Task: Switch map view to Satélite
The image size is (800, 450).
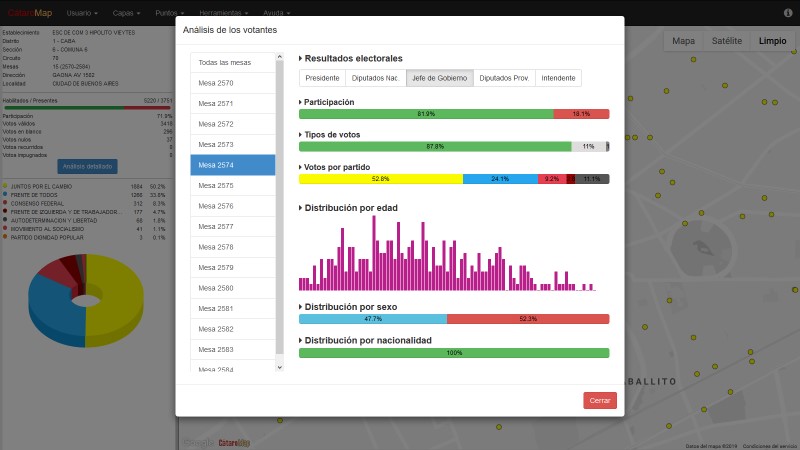Action: point(727,41)
